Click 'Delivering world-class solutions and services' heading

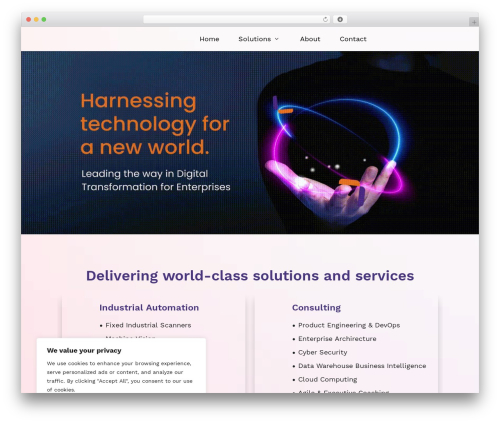[x=250, y=276]
